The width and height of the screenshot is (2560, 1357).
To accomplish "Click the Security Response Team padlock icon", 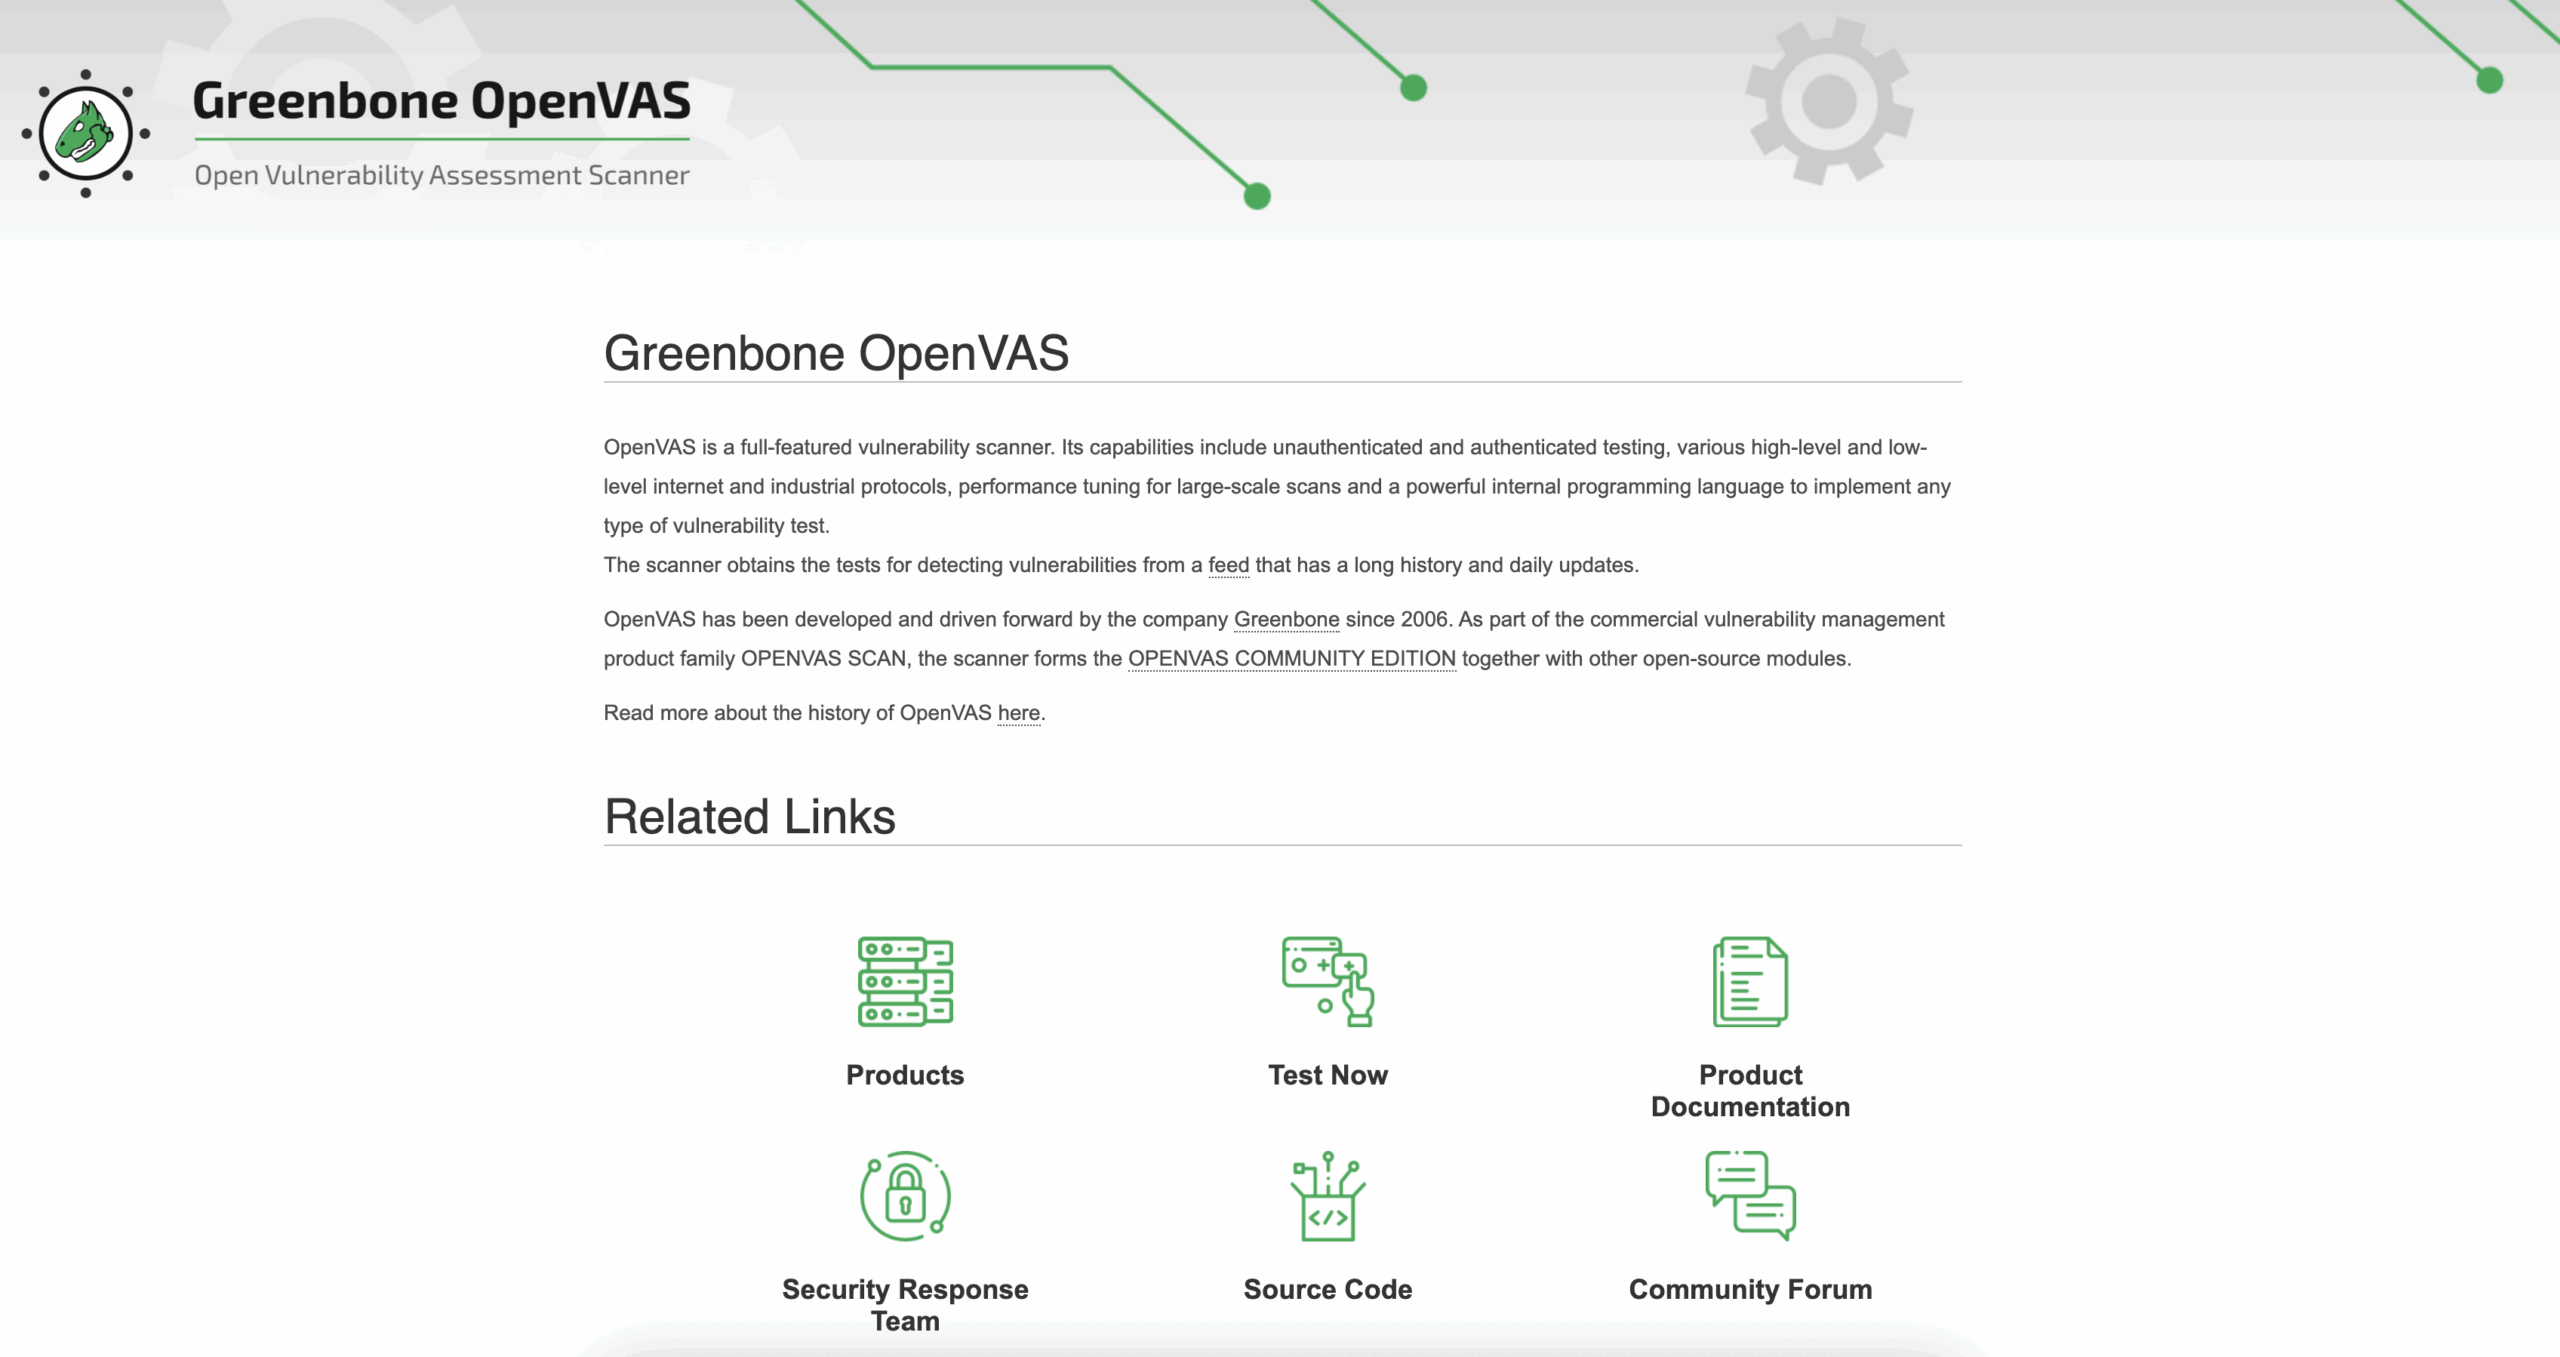I will (905, 1196).
